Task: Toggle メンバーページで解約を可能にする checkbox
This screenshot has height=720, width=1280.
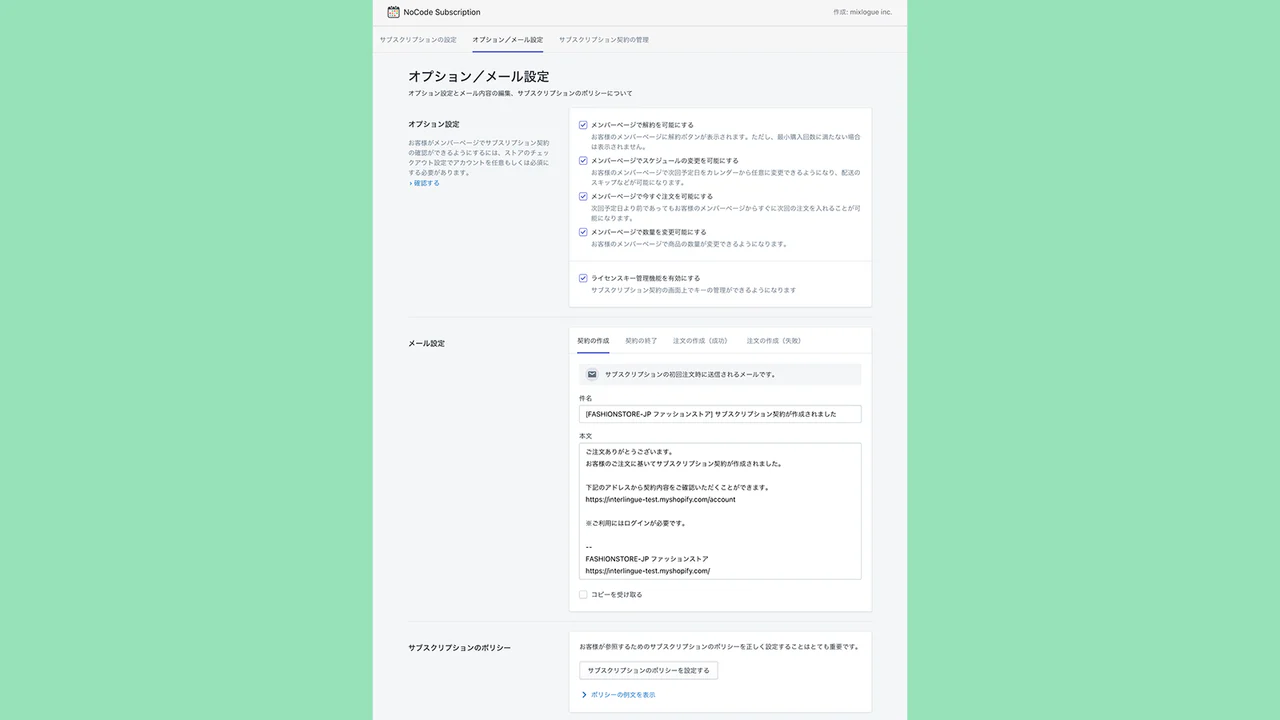Action: (x=583, y=125)
